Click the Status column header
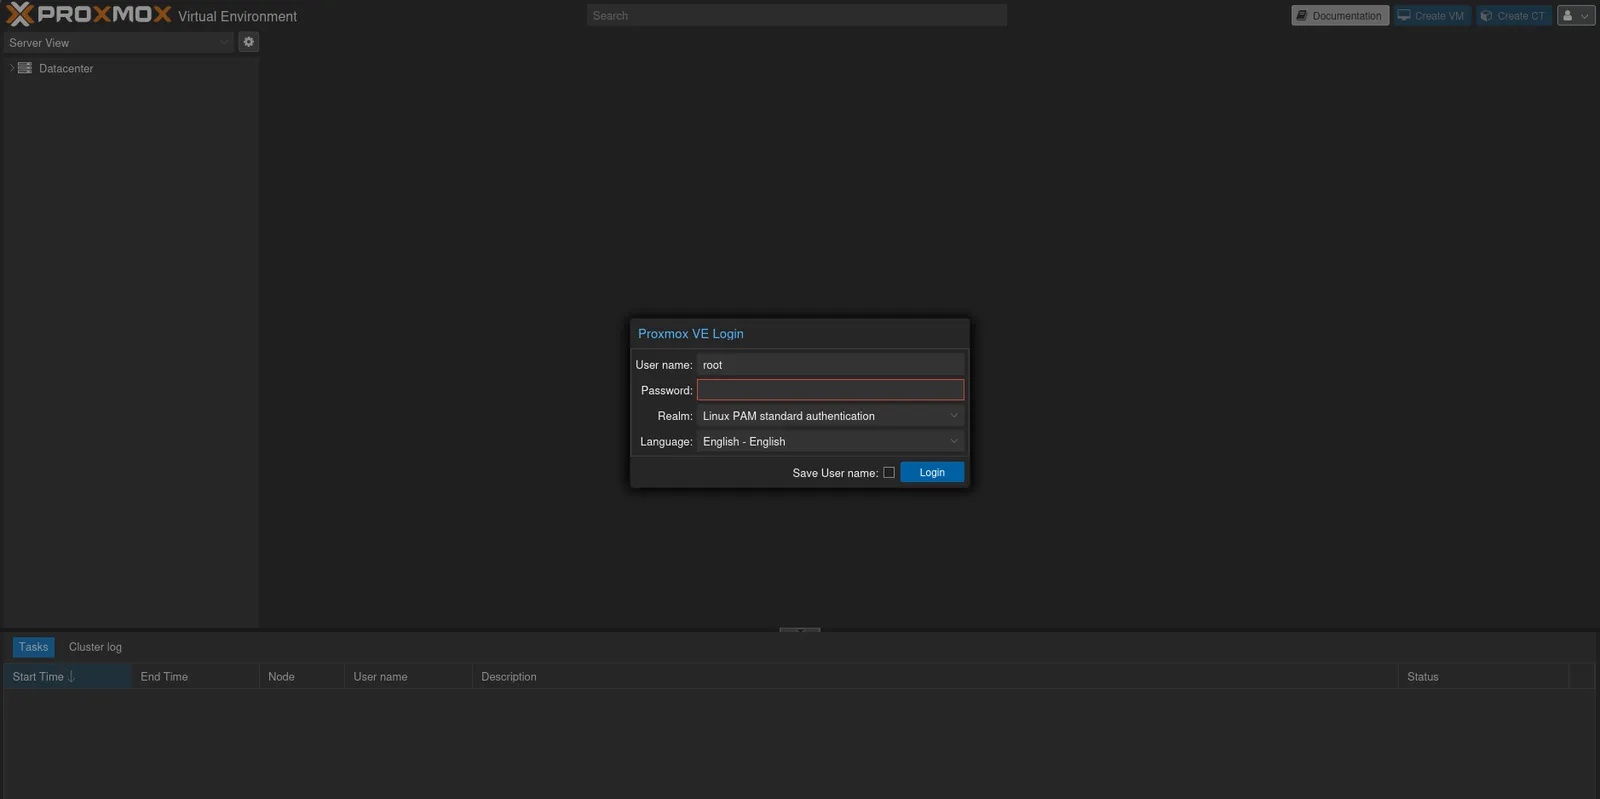This screenshot has width=1600, height=799. (1484, 677)
